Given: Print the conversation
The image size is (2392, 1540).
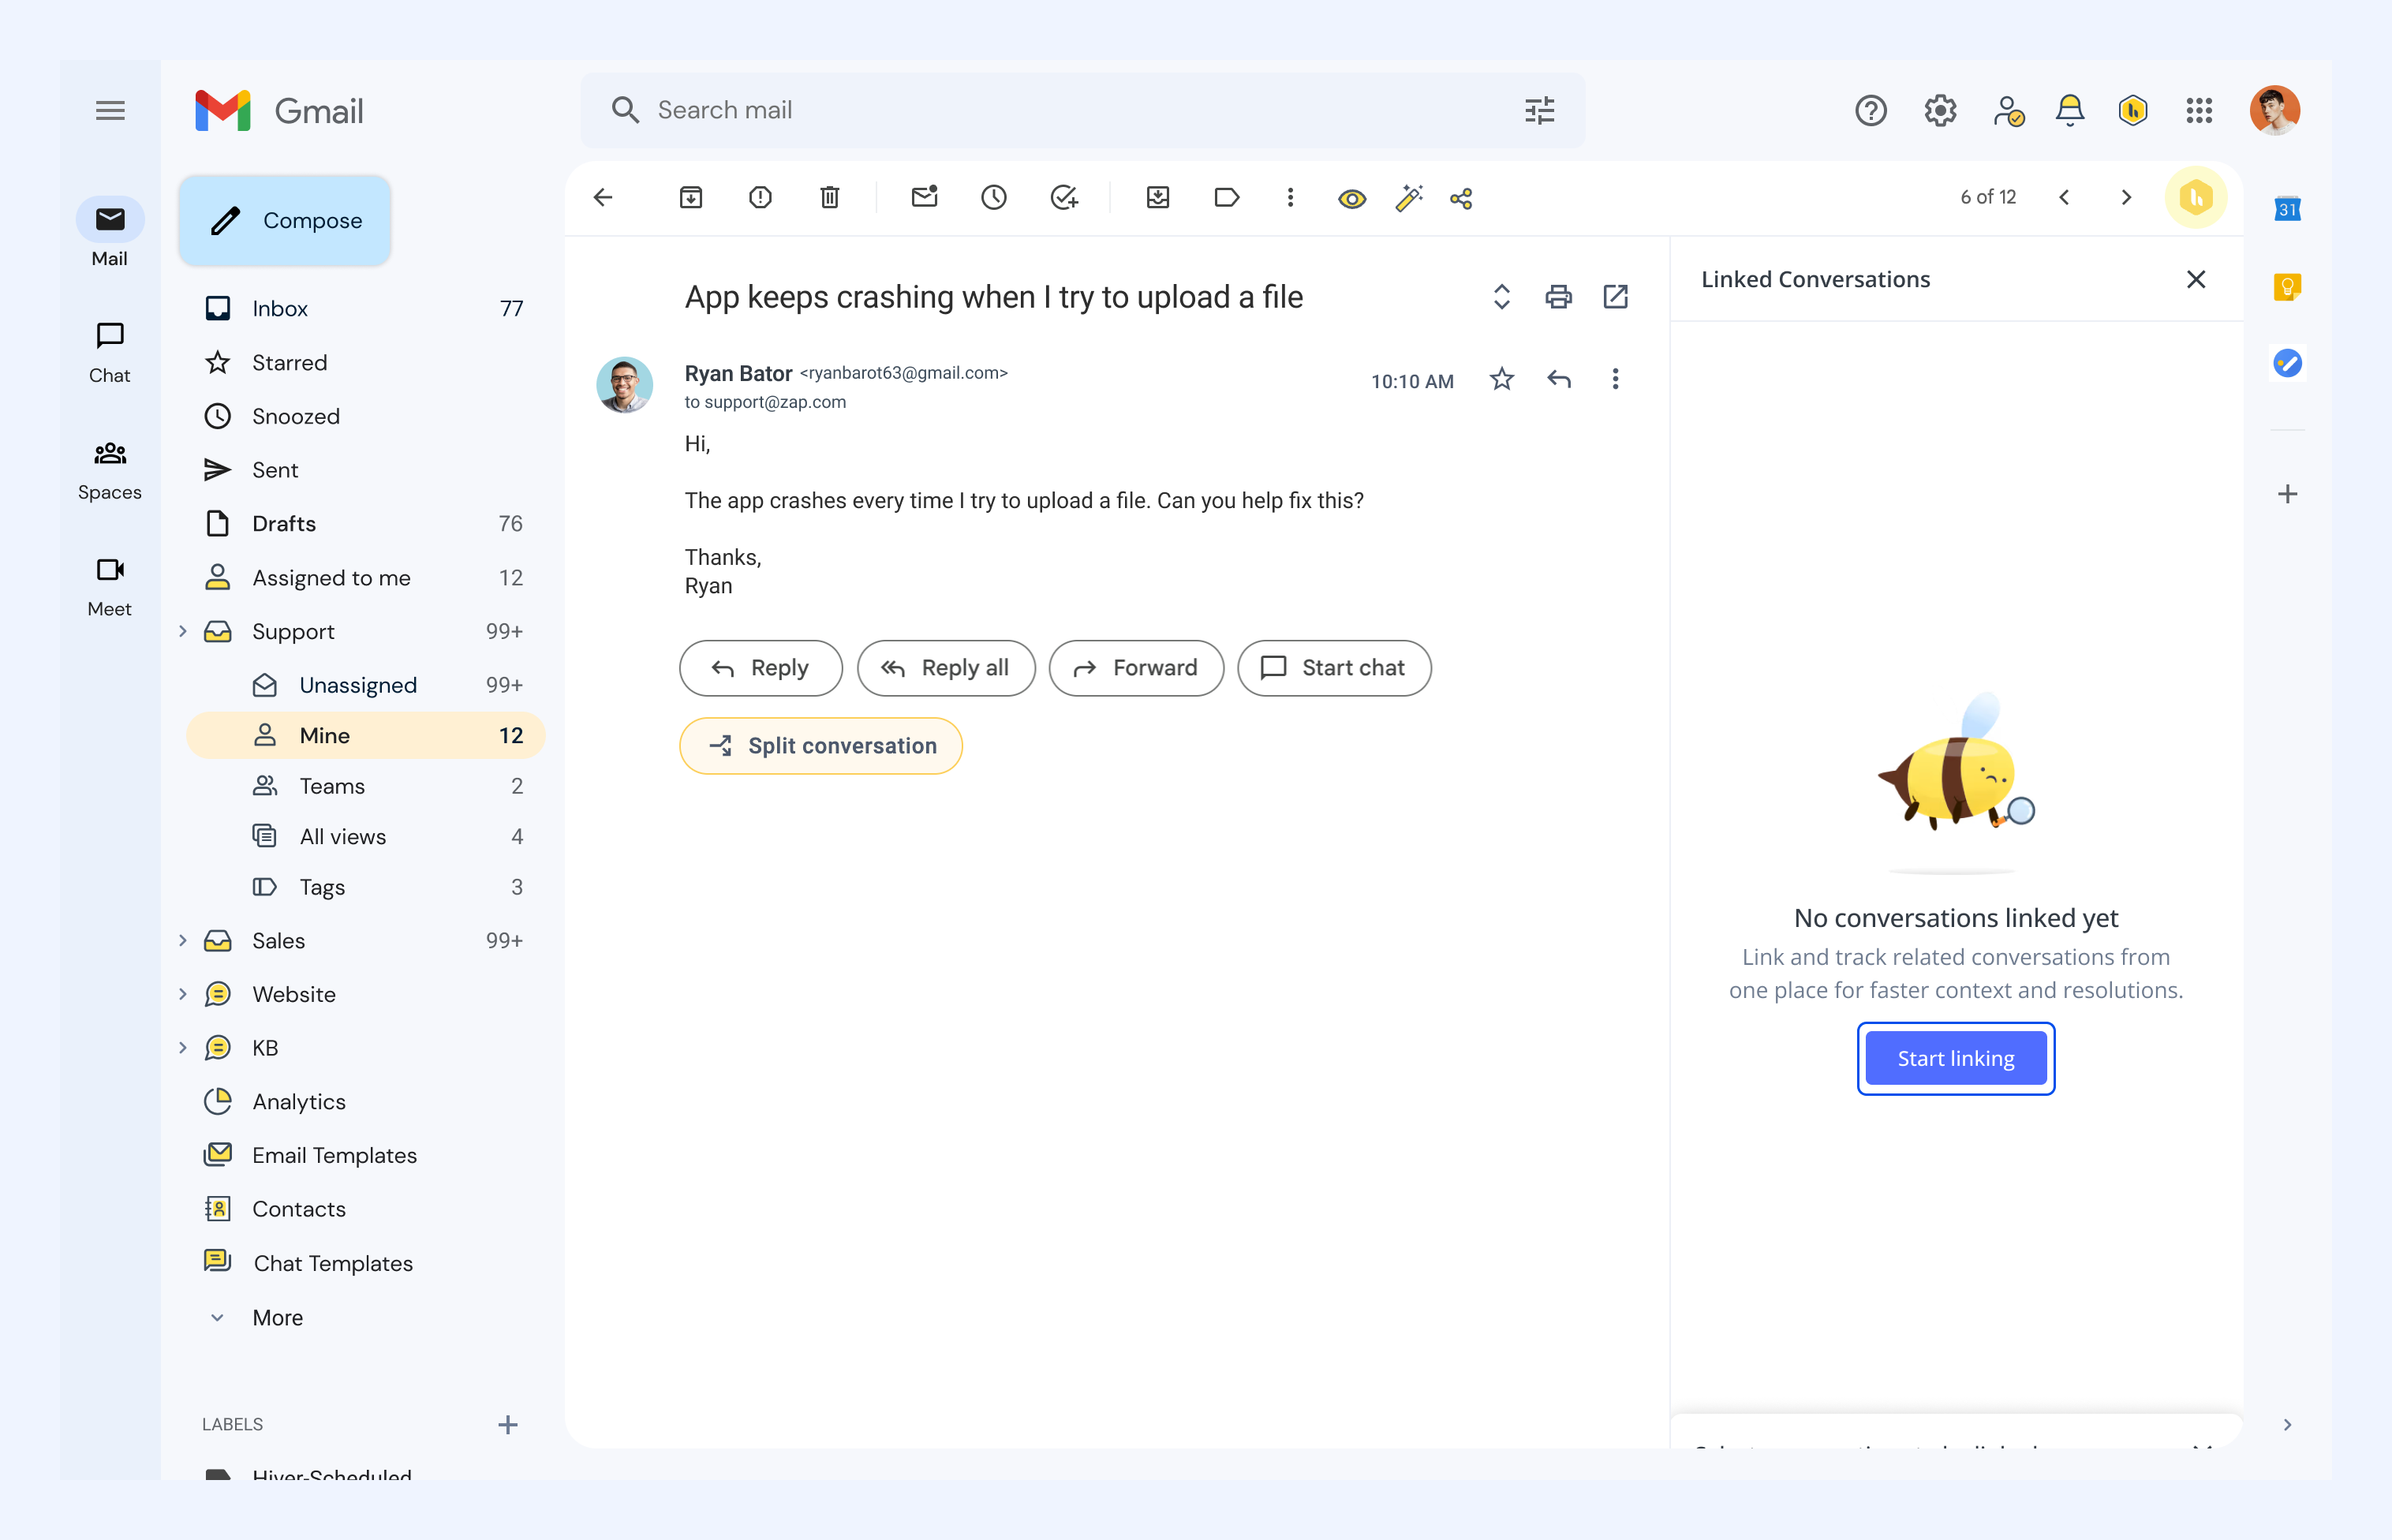Looking at the screenshot, I should pyautogui.click(x=1558, y=297).
